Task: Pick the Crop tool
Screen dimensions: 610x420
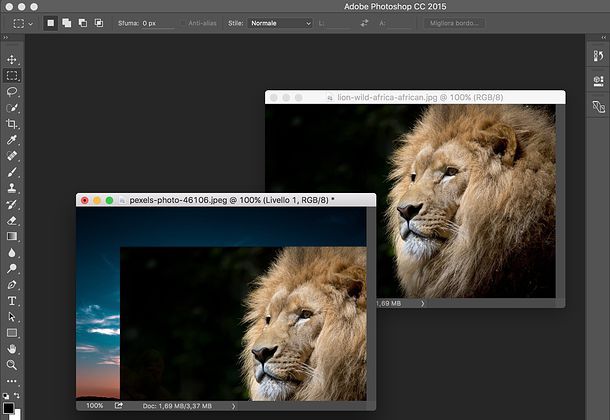Action: pos(12,124)
